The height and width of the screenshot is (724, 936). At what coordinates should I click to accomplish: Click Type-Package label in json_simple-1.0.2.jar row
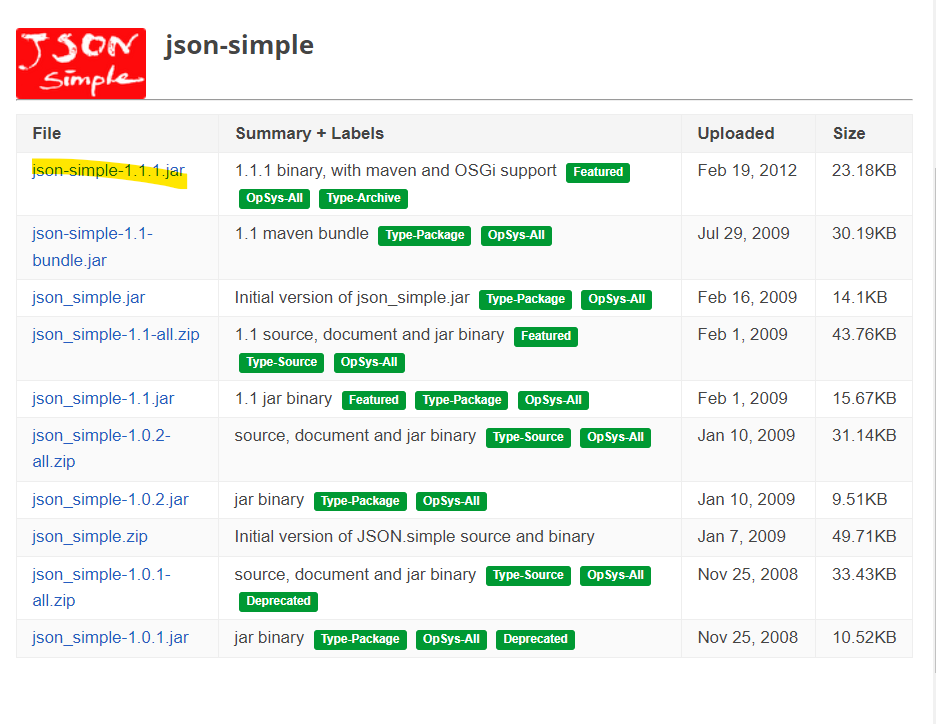(x=360, y=501)
